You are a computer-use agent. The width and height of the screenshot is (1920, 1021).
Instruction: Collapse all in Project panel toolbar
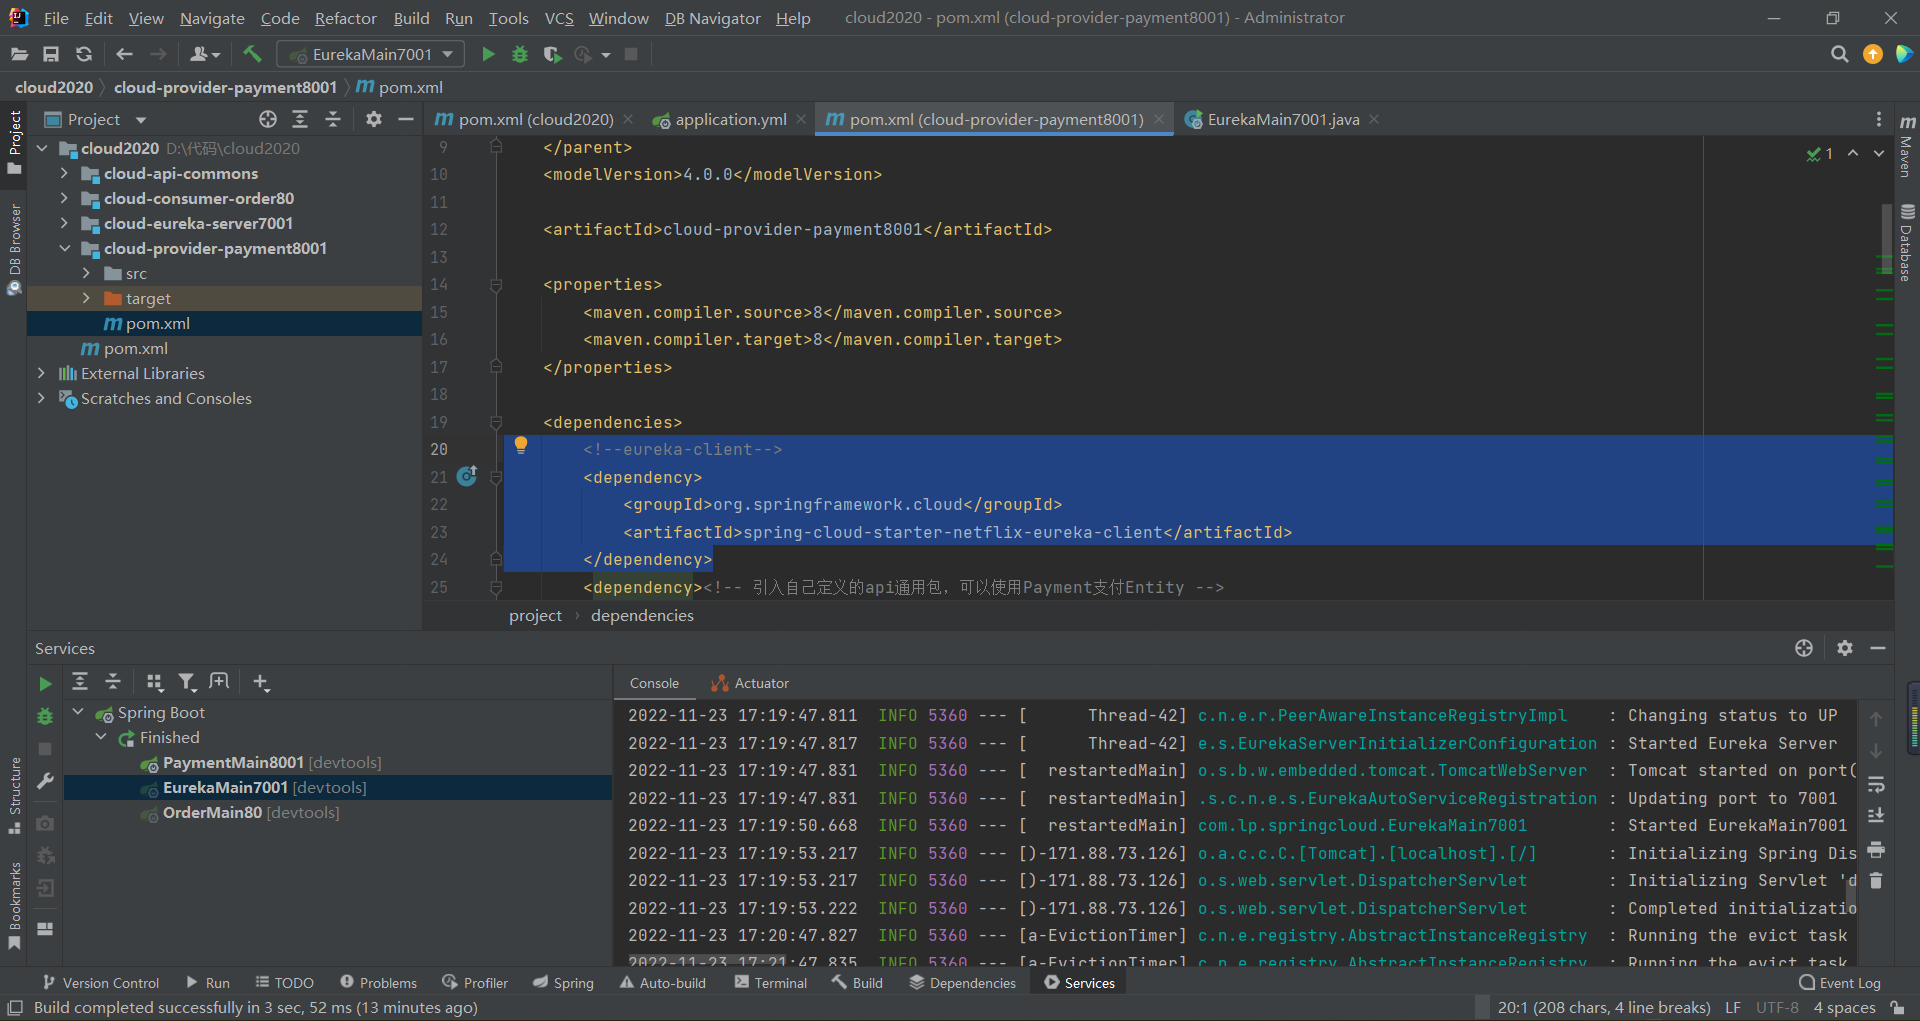click(333, 119)
